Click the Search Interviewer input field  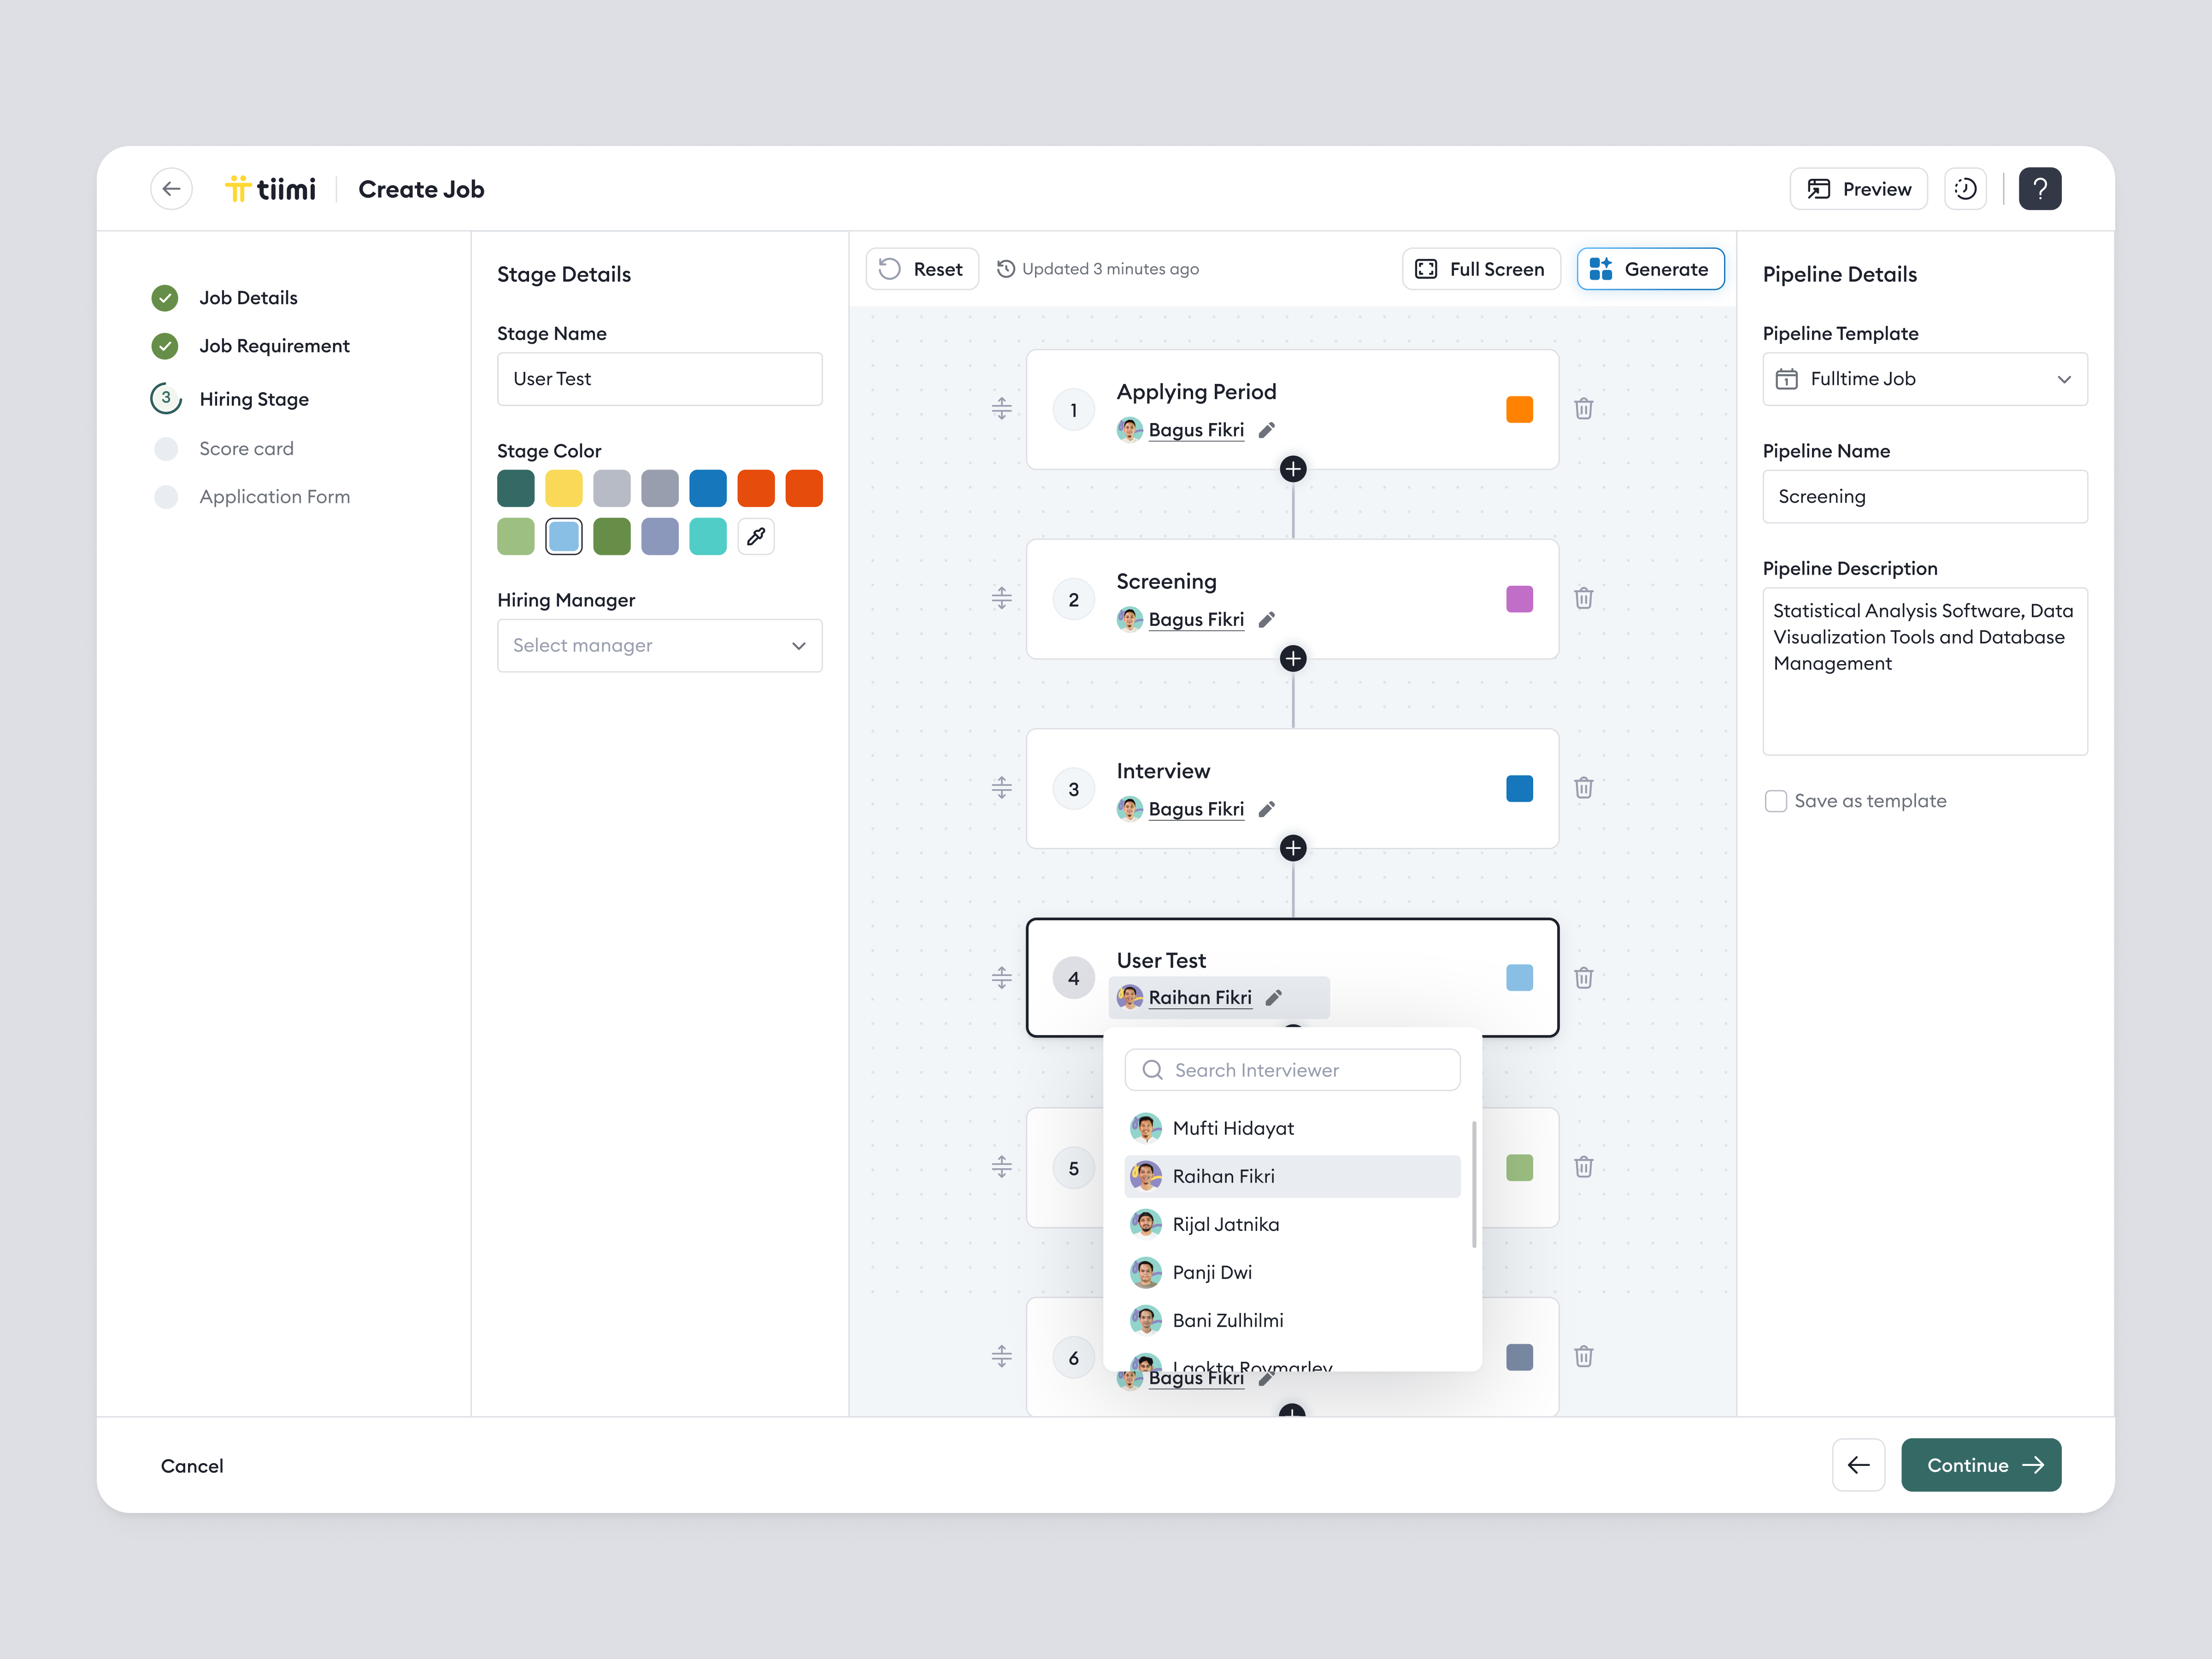pyautogui.click(x=1292, y=1070)
